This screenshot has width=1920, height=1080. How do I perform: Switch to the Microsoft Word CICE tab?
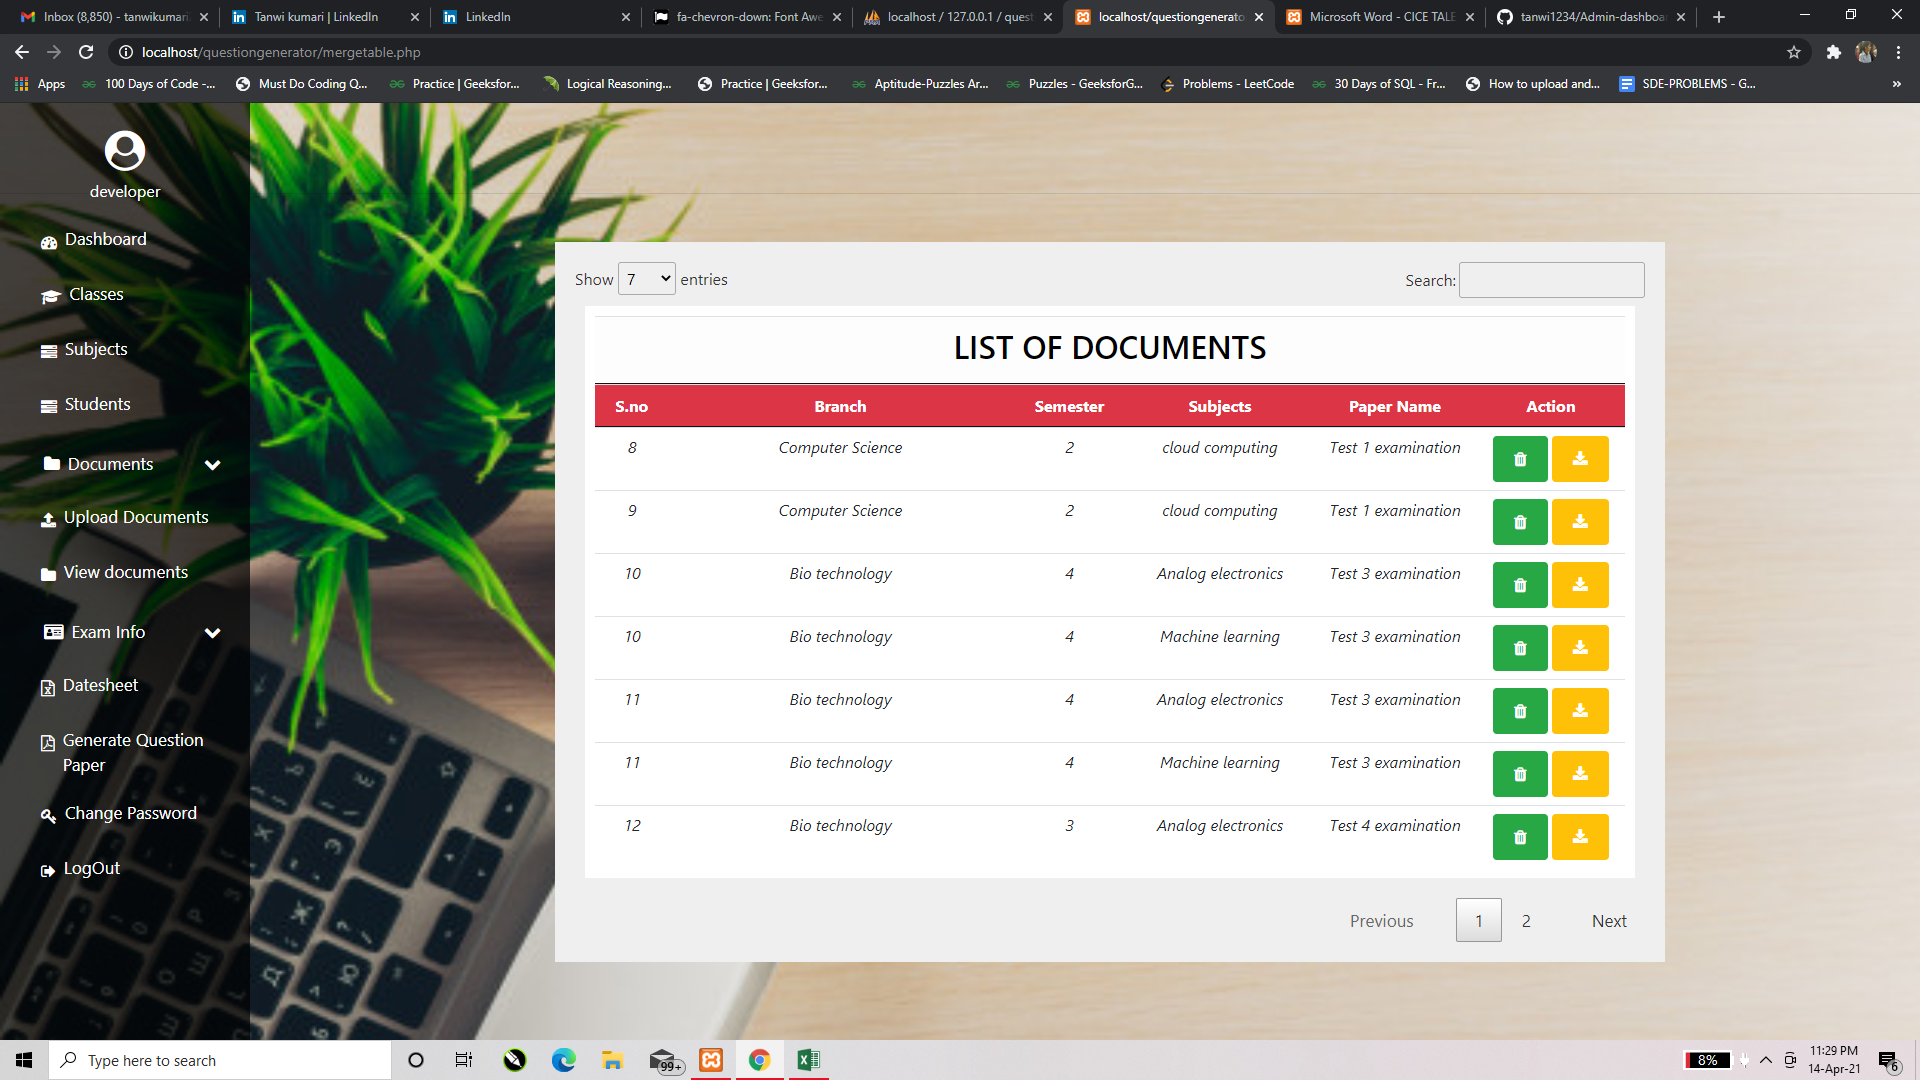click(1381, 17)
